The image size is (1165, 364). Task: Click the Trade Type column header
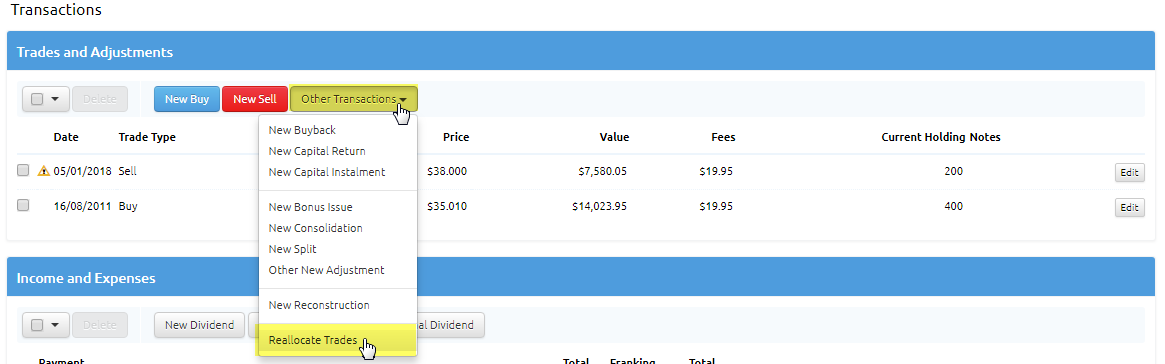point(146,137)
